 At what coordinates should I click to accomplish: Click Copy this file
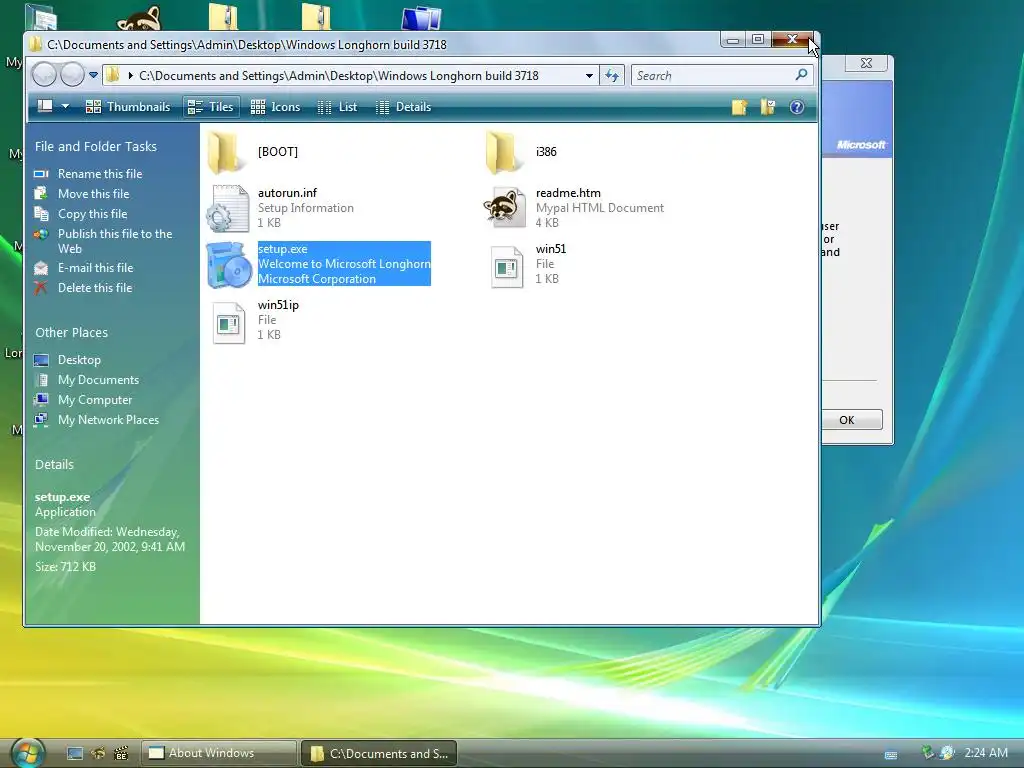pos(92,214)
